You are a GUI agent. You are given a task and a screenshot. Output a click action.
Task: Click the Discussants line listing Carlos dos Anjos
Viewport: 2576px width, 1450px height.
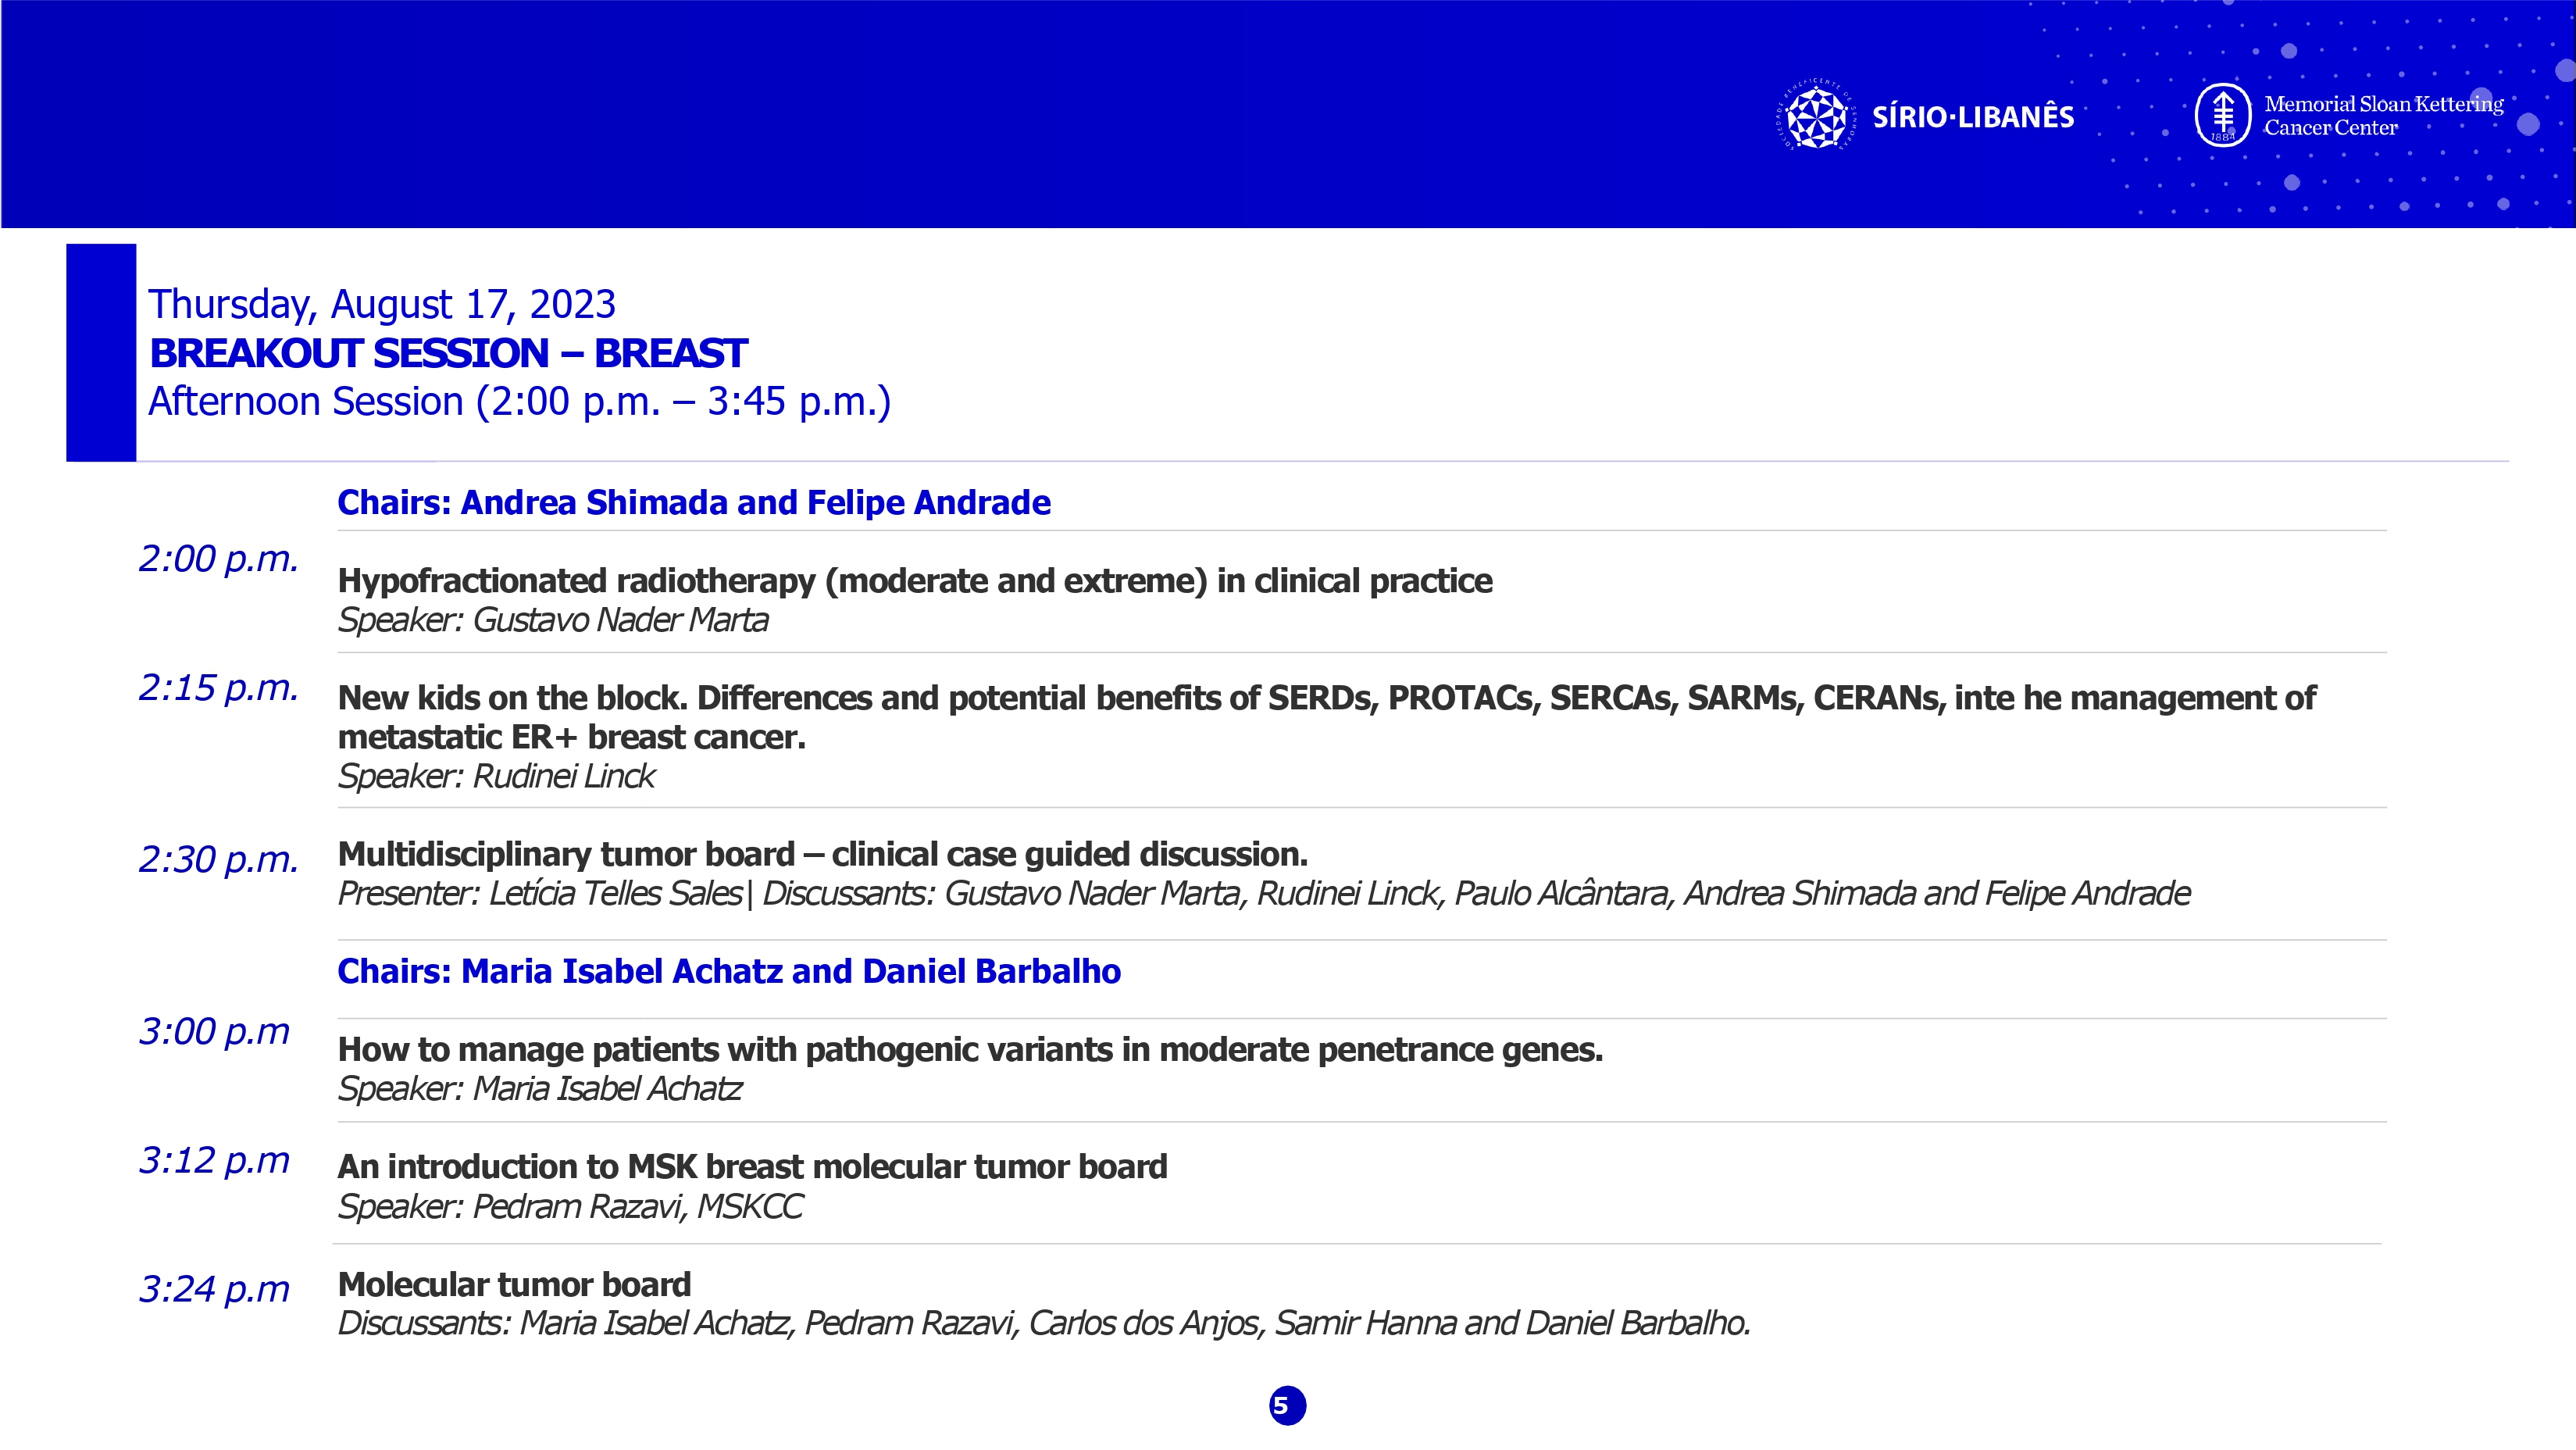tap(1044, 1323)
